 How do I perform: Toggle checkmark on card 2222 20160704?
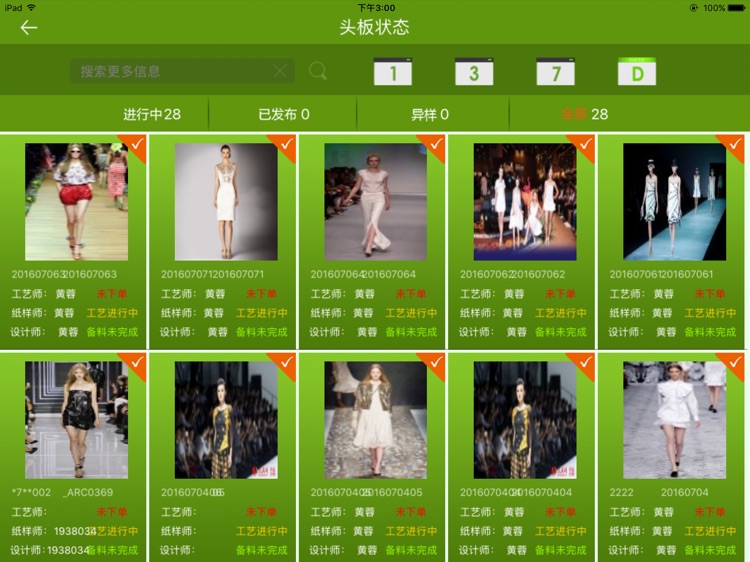[x=734, y=363]
